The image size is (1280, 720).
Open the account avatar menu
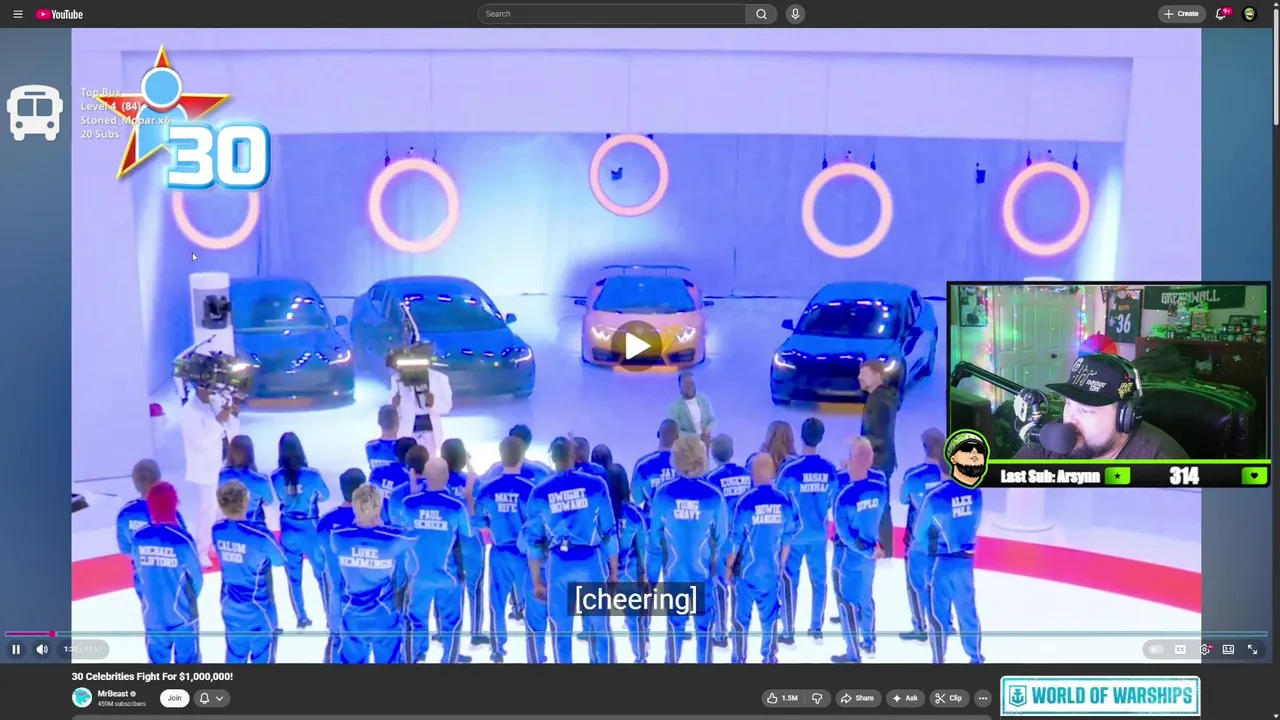coord(1249,14)
